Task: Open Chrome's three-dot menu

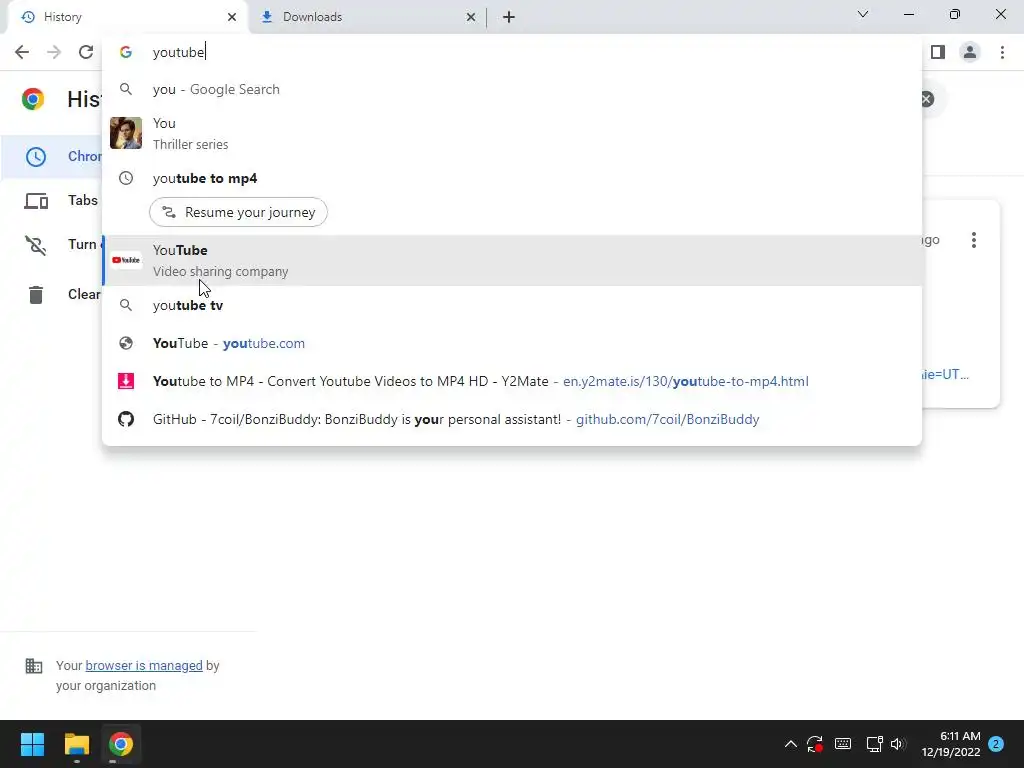Action: click(1002, 52)
